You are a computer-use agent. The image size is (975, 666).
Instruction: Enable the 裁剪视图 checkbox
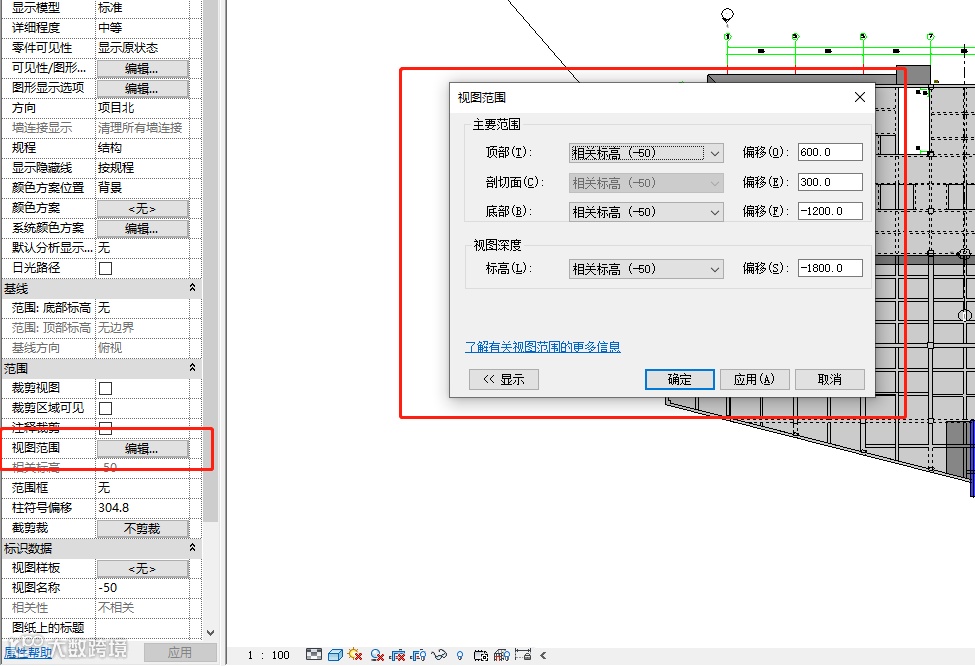pyautogui.click(x=106, y=388)
